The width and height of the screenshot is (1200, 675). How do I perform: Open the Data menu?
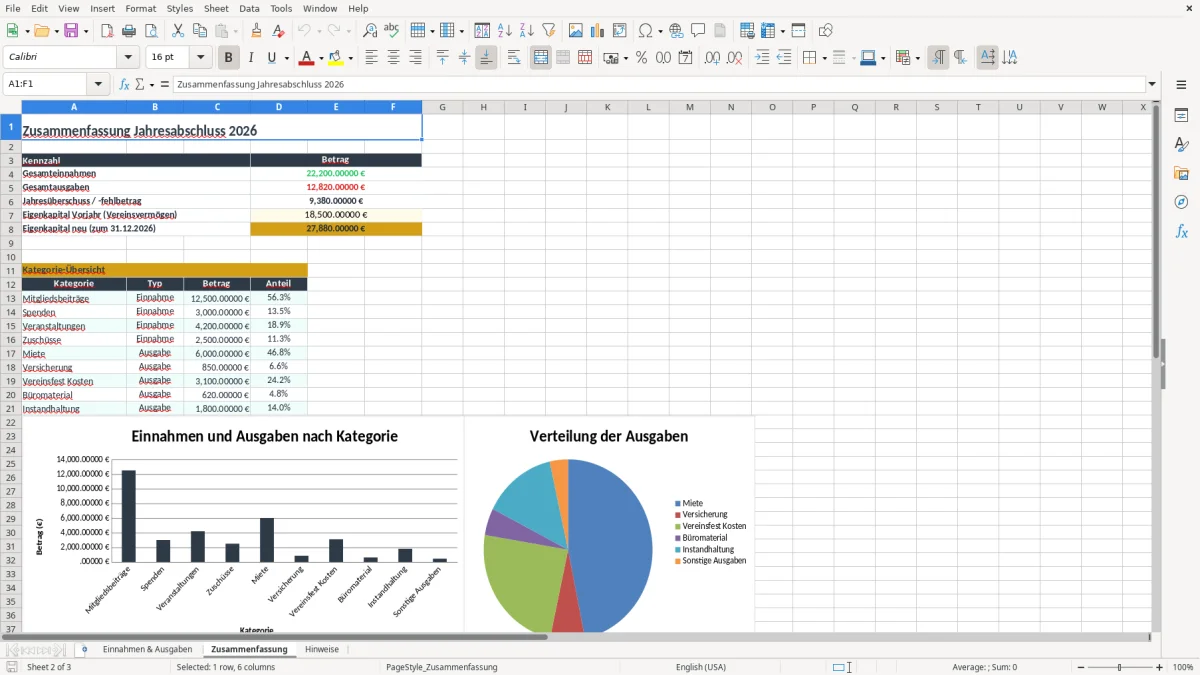coord(250,8)
